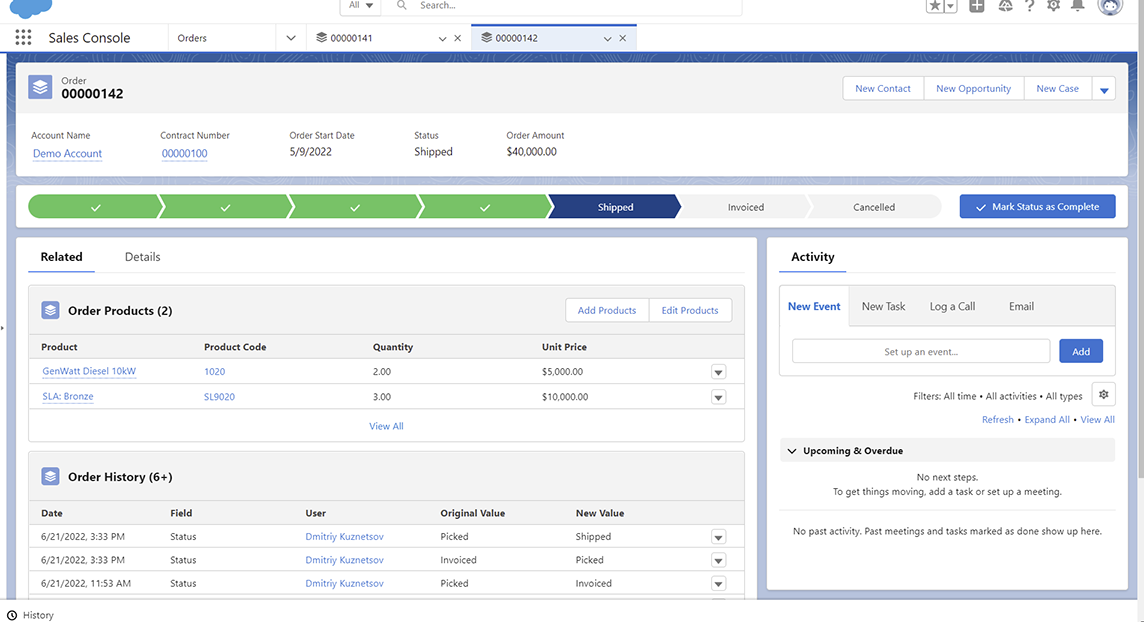
Task: Open the favorites list dropdown arrow
Action: [951, 6]
